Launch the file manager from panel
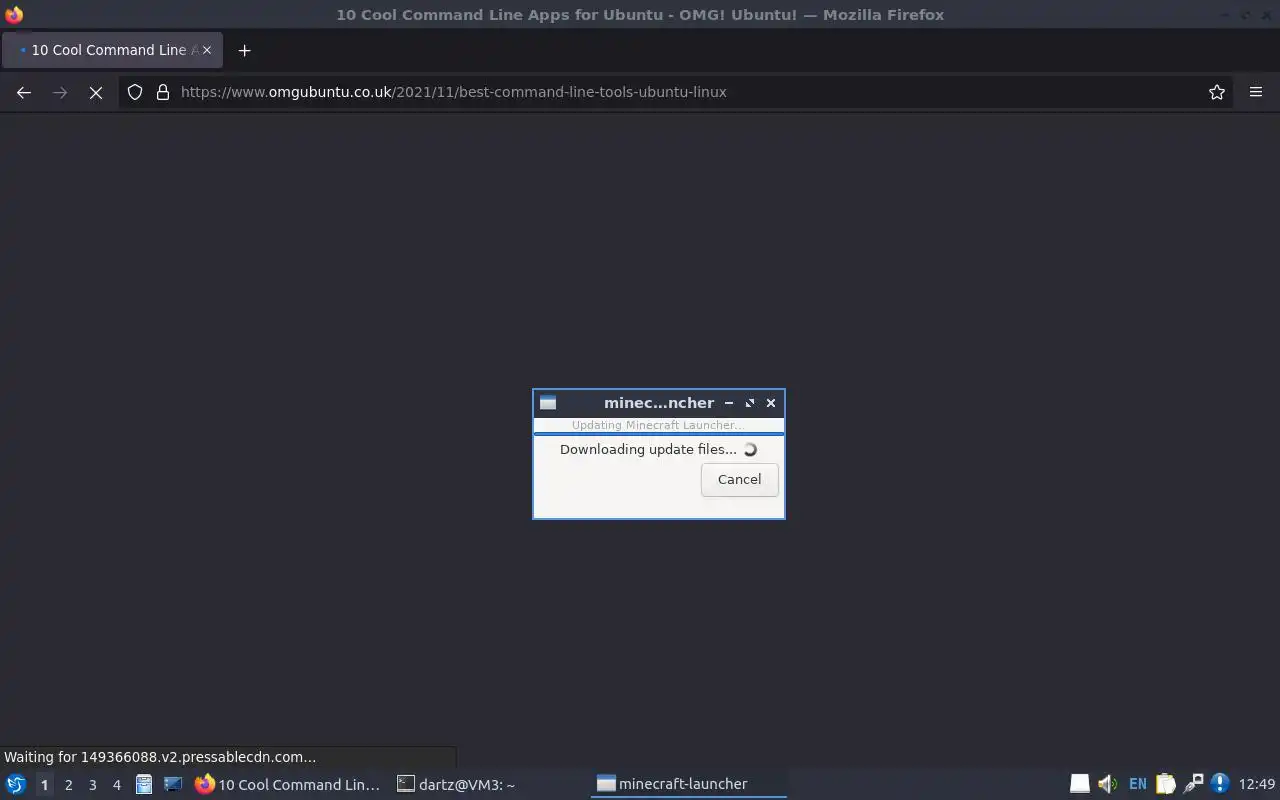The height and width of the screenshot is (800, 1280). (x=144, y=785)
